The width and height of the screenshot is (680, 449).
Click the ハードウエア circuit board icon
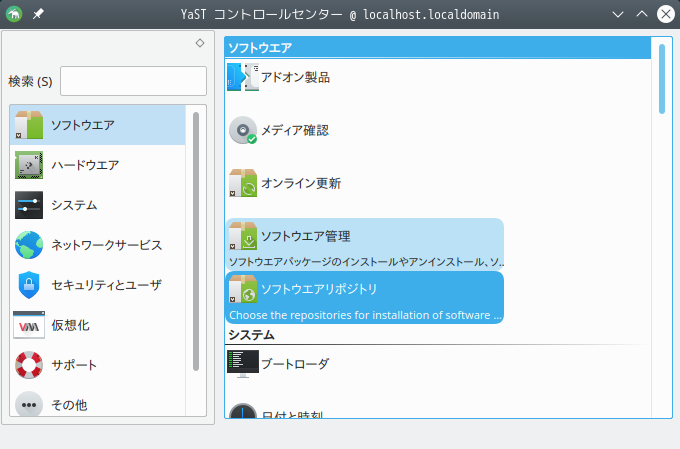[x=29, y=165]
